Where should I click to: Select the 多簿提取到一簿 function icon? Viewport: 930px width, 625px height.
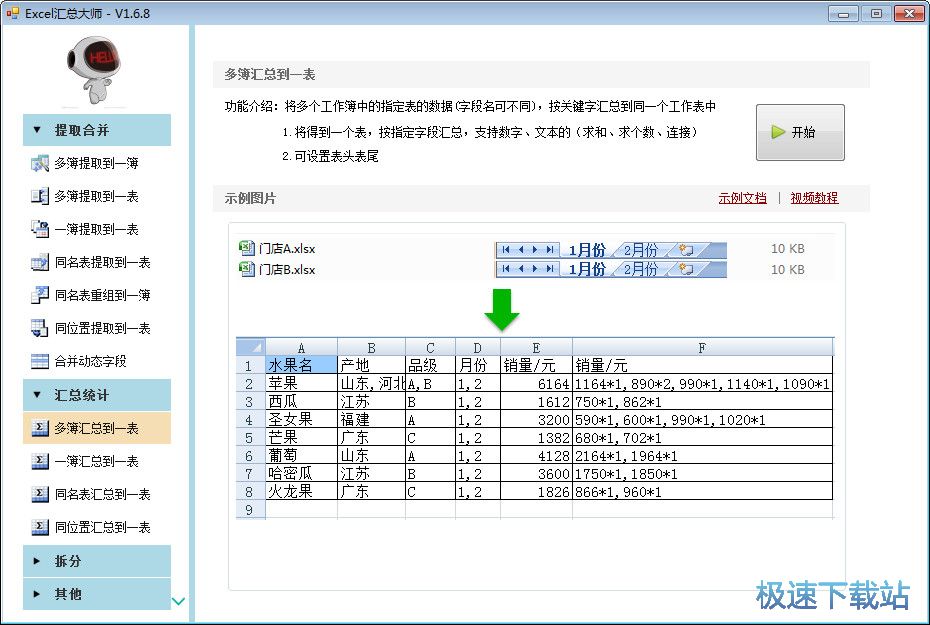pos(40,163)
